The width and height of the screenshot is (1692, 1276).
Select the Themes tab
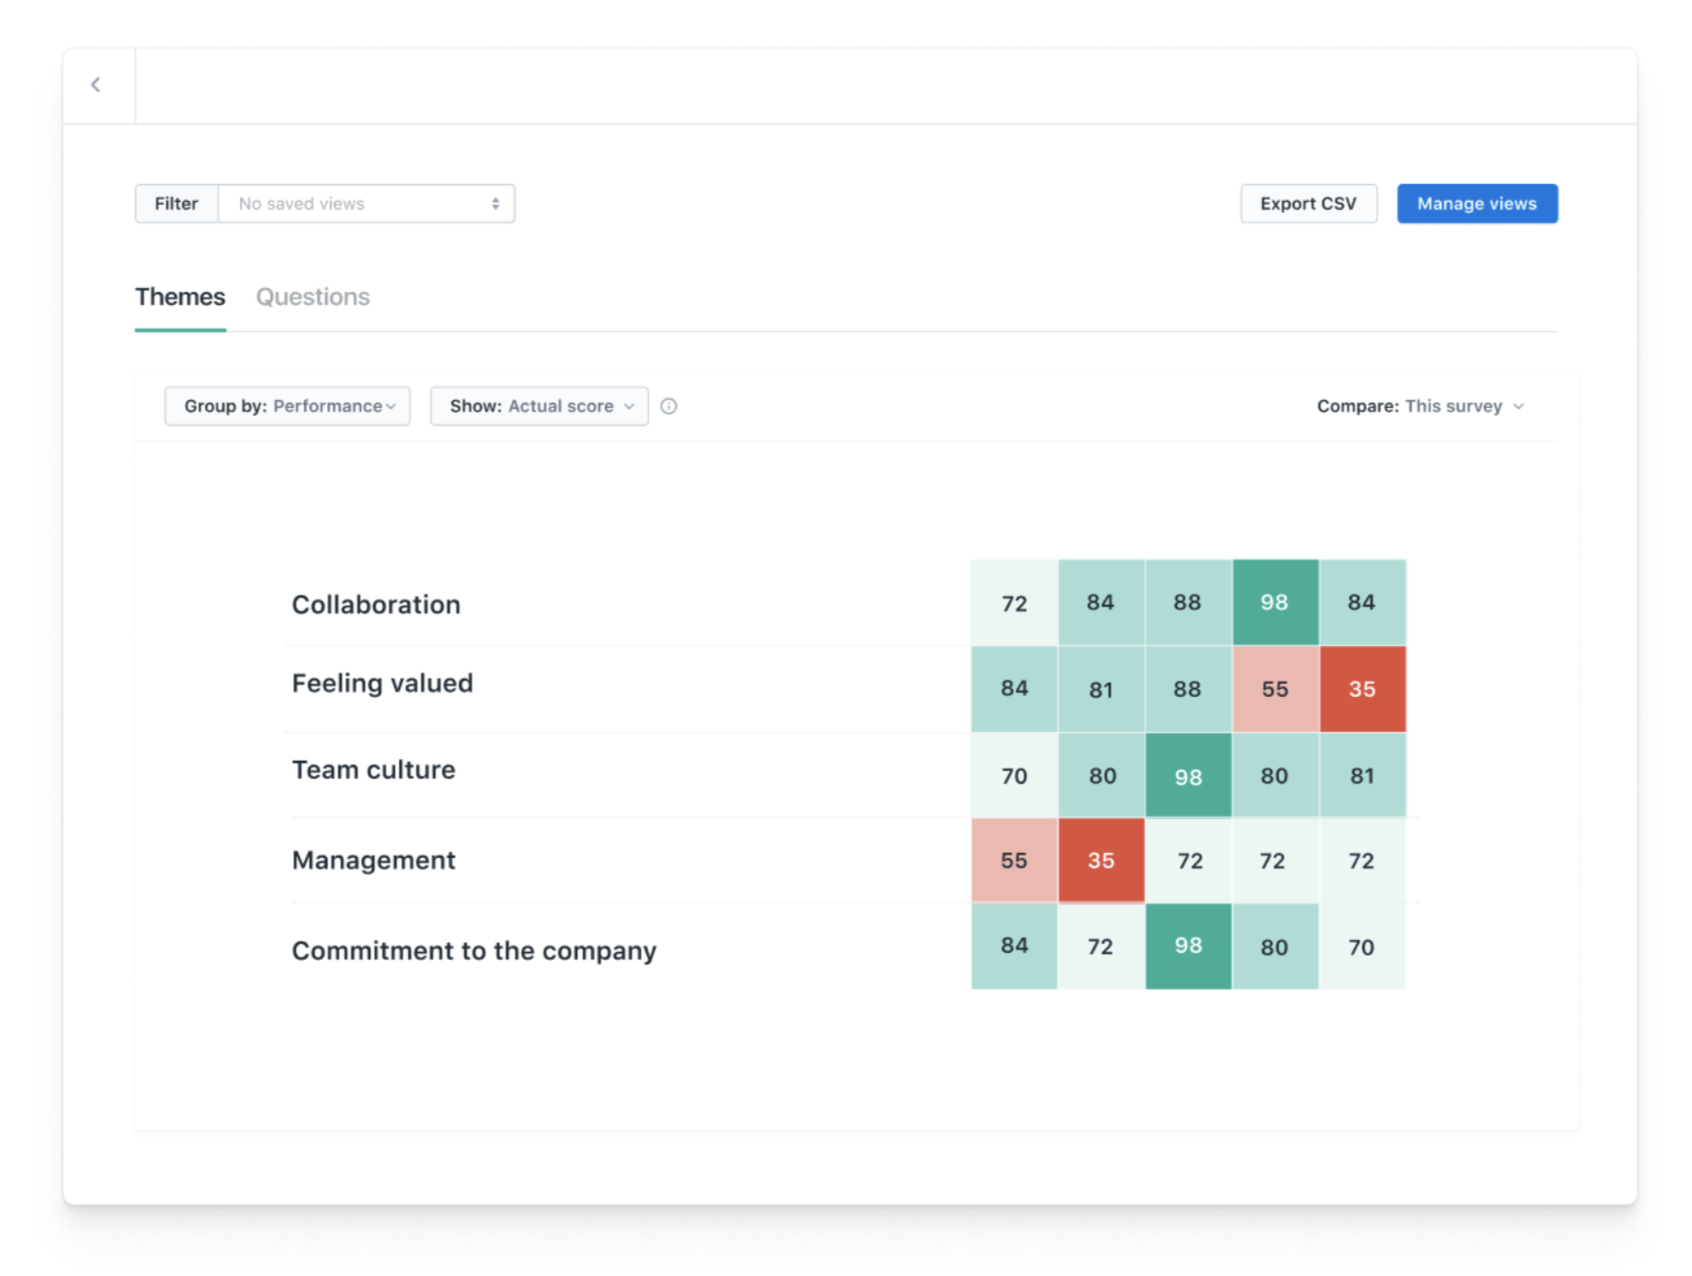(x=180, y=297)
